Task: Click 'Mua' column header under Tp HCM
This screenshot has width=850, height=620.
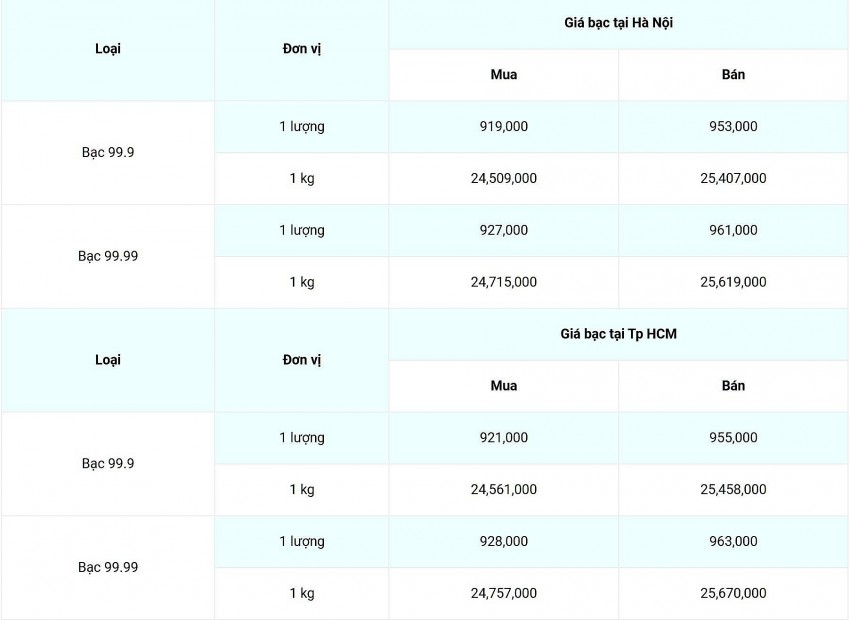Action: (x=504, y=385)
